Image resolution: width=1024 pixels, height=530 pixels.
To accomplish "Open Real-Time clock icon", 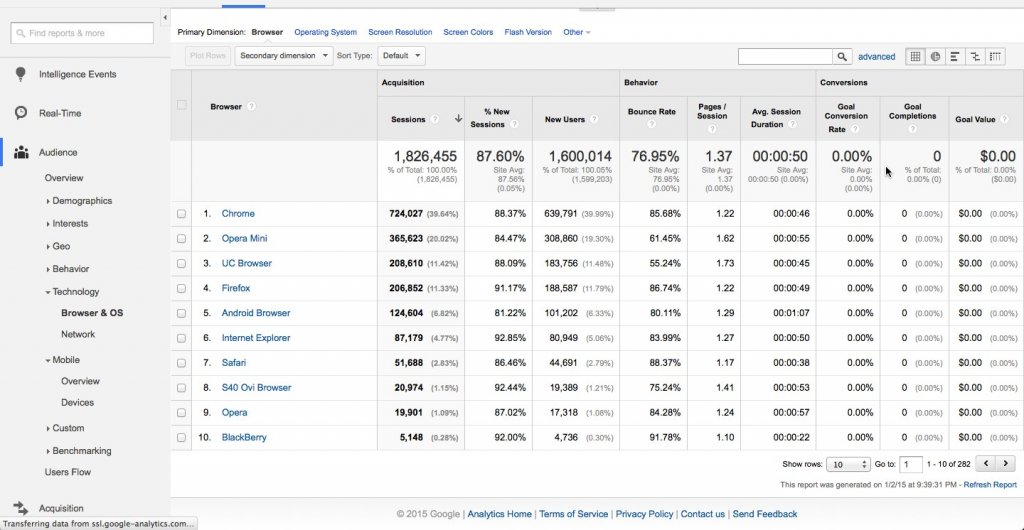I will coord(21,113).
